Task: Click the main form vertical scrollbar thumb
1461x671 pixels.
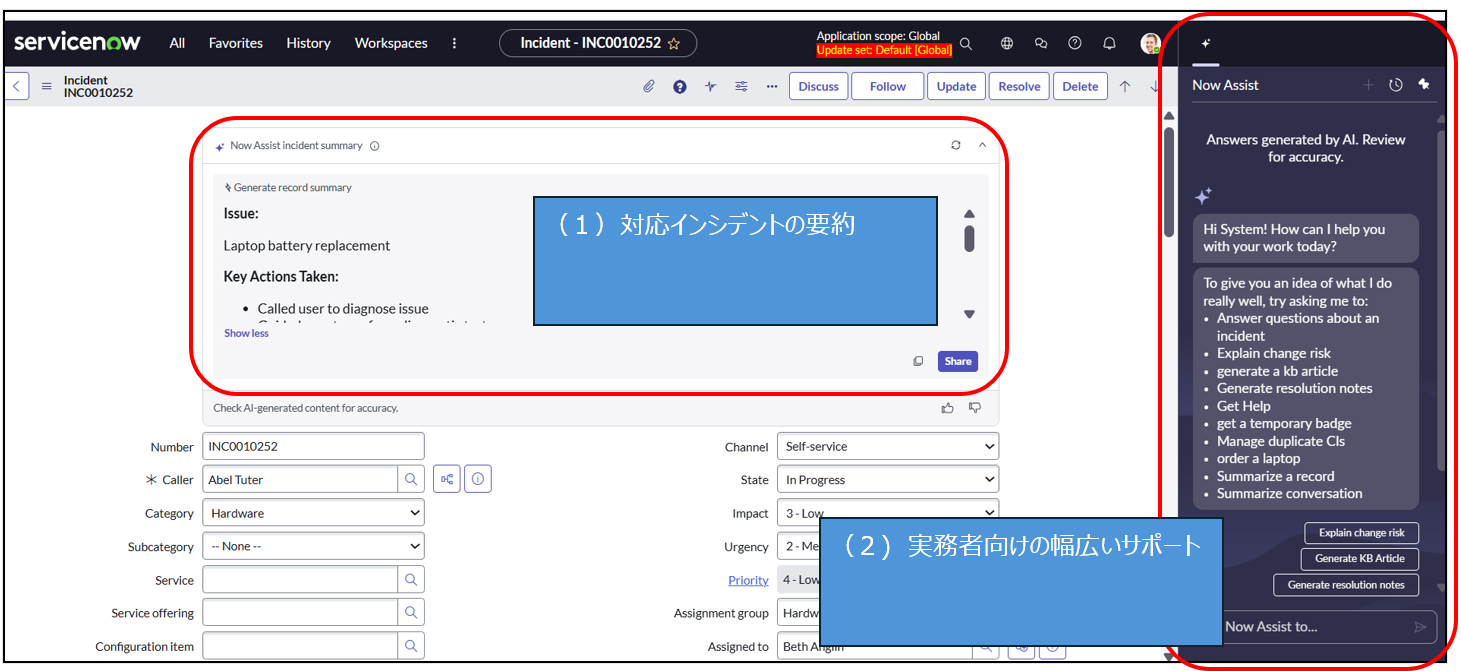Action: (x=1169, y=182)
